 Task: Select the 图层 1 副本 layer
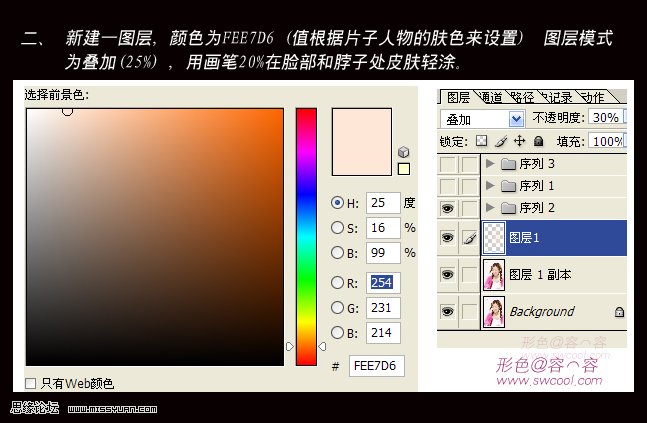coord(550,274)
